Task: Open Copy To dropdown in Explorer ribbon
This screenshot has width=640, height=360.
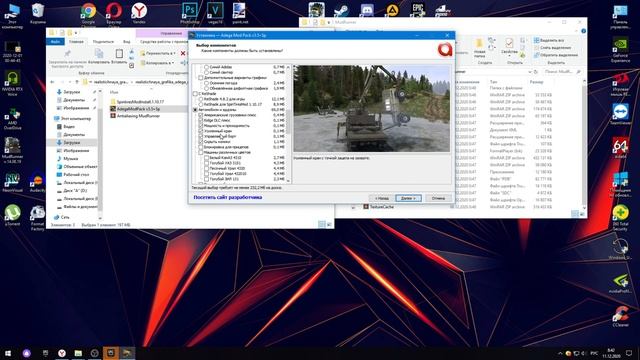Action: 157,63
